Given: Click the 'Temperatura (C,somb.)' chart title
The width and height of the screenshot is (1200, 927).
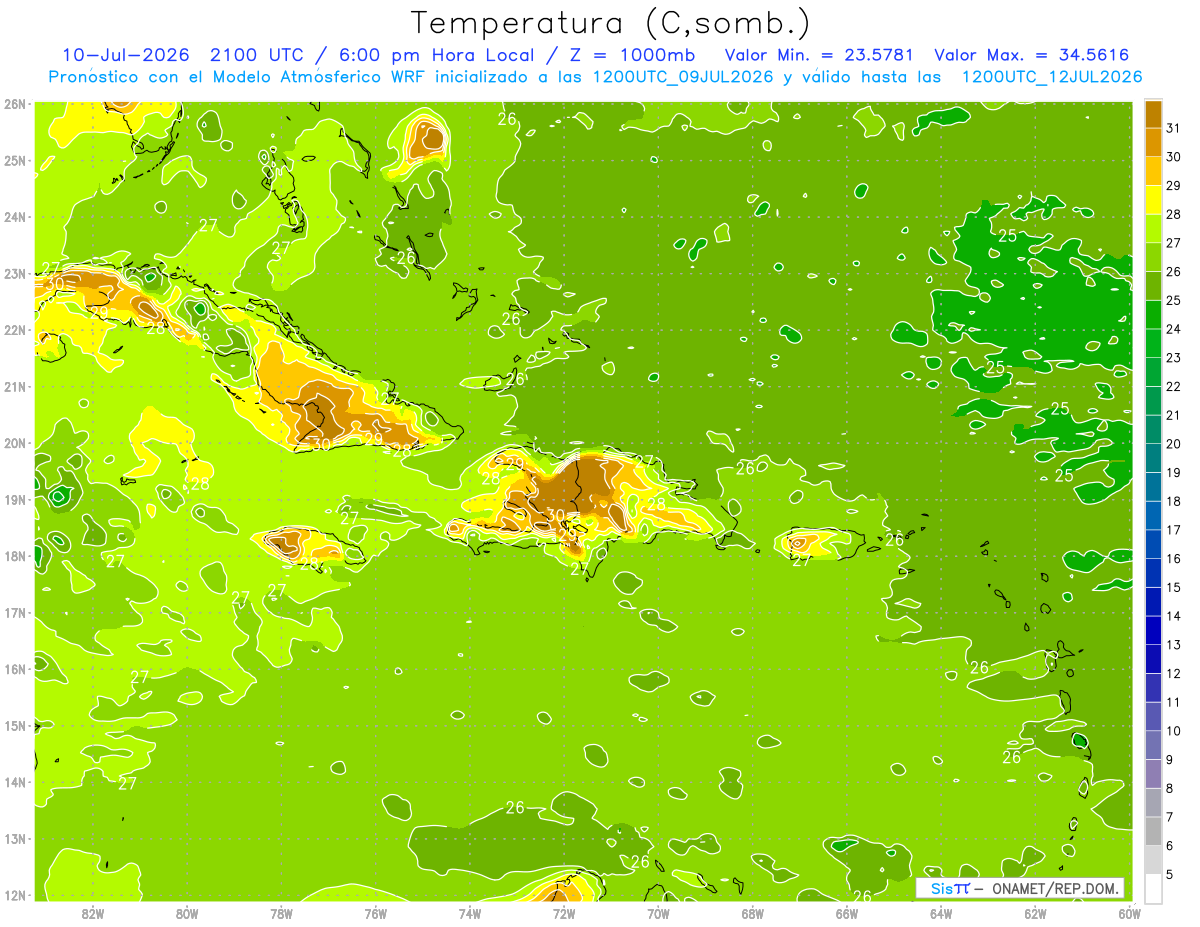Looking at the screenshot, I should pos(611,23).
